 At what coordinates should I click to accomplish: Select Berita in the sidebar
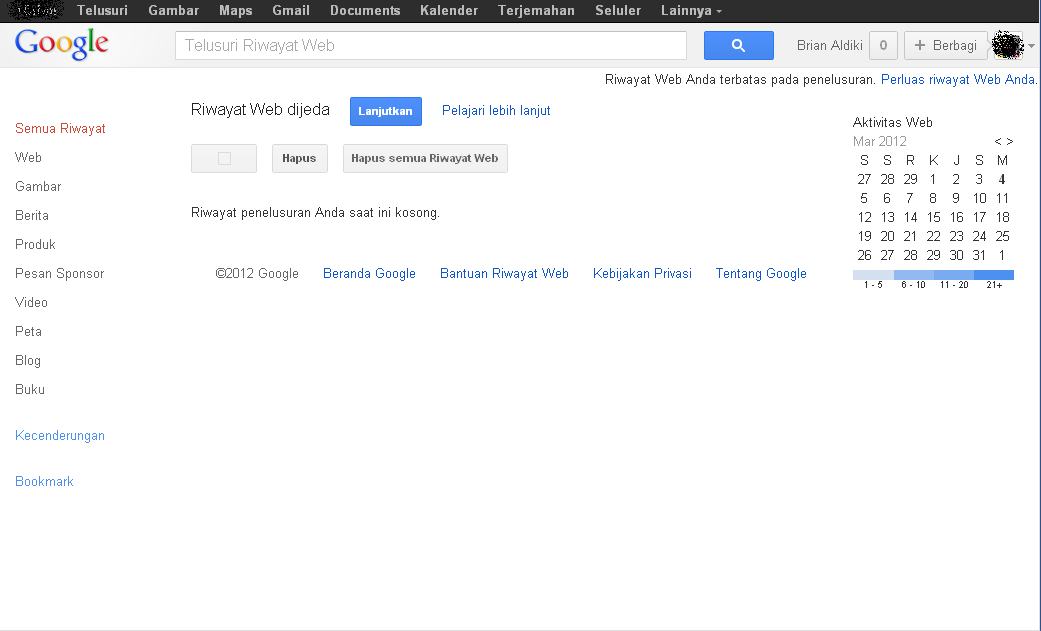(x=32, y=216)
